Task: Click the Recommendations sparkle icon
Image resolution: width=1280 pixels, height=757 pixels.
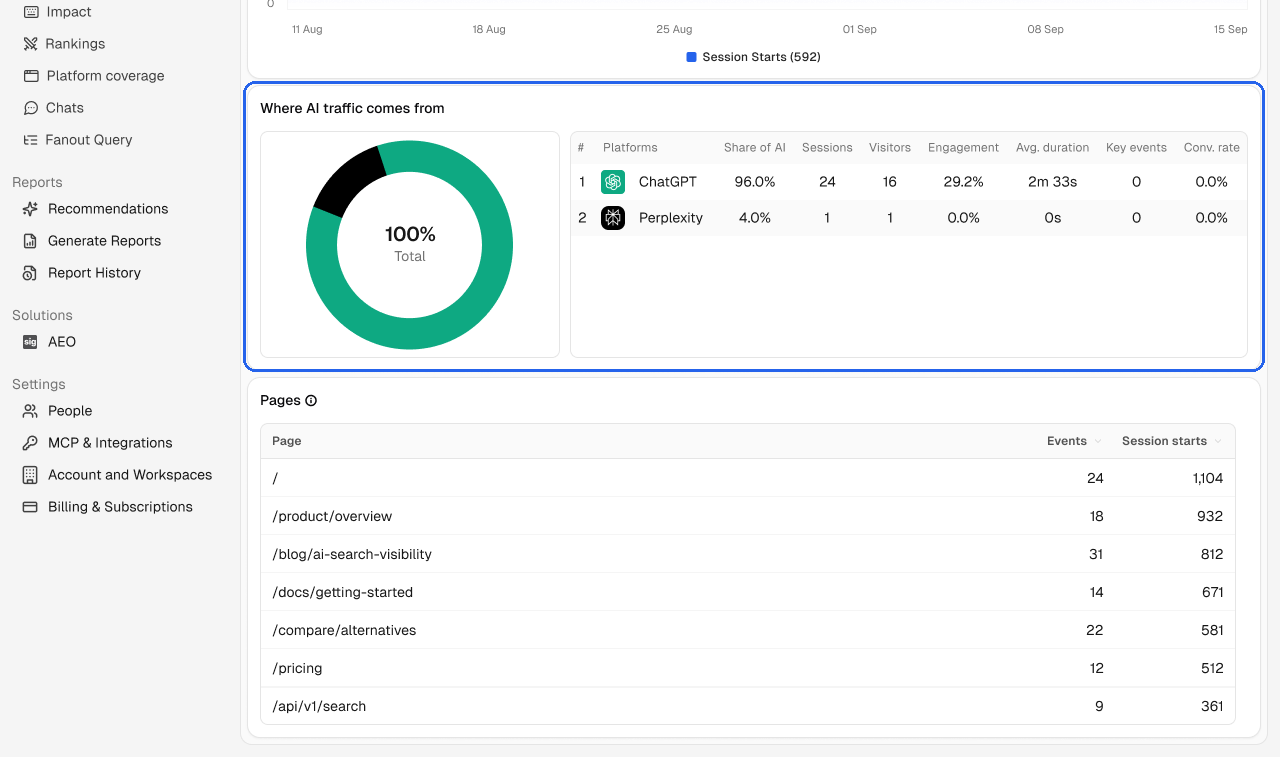Action: click(30, 209)
